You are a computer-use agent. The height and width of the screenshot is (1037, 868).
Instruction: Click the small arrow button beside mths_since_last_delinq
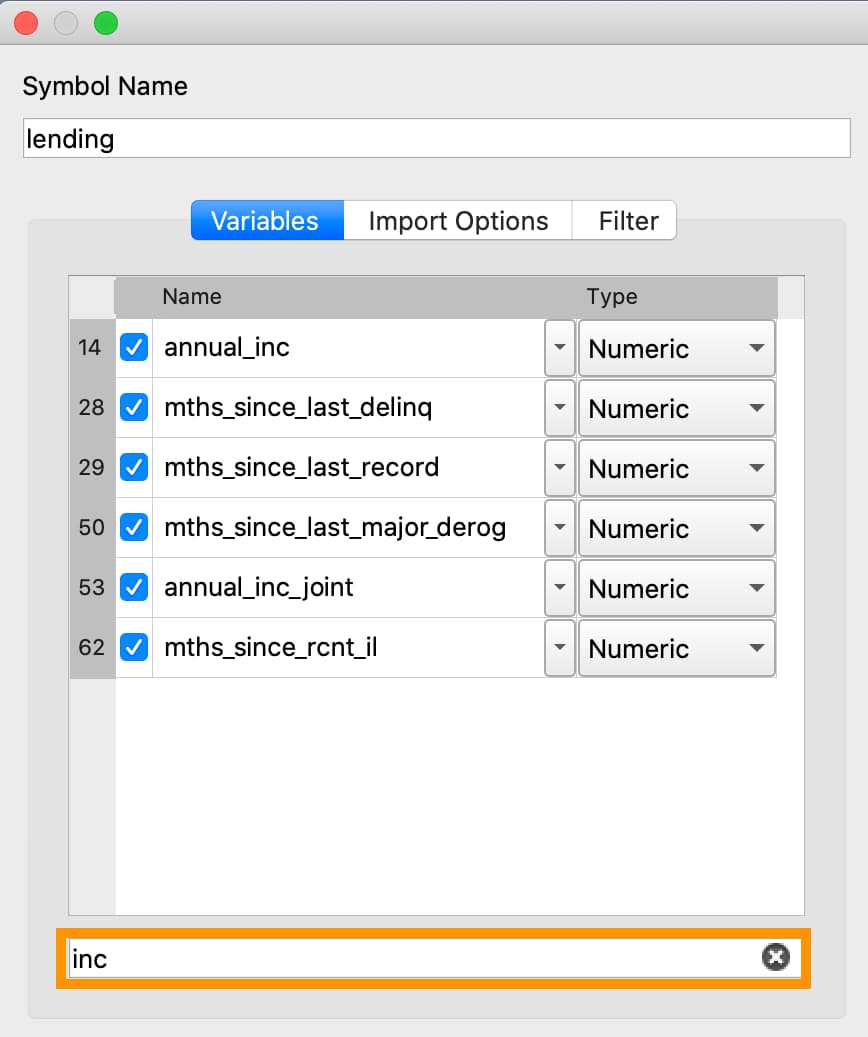pyautogui.click(x=560, y=408)
